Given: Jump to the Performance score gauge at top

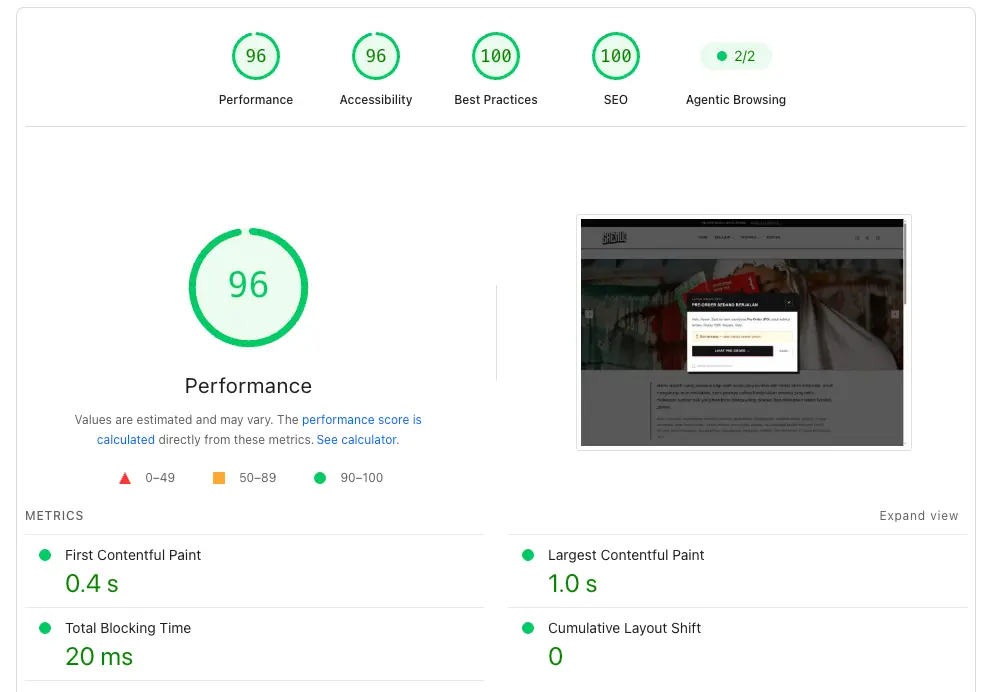Looking at the screenshot, I should point(256,56).
